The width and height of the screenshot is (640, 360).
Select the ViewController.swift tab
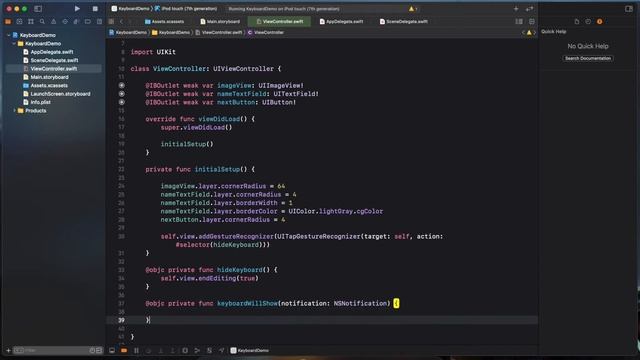pyautogui.click(x=280, y=21)
